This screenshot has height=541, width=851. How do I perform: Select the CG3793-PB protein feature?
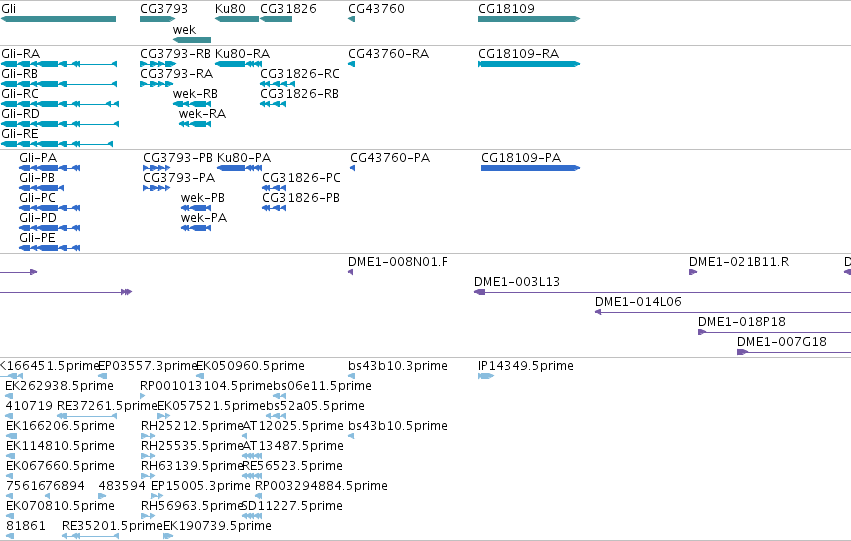coord(157,168)
